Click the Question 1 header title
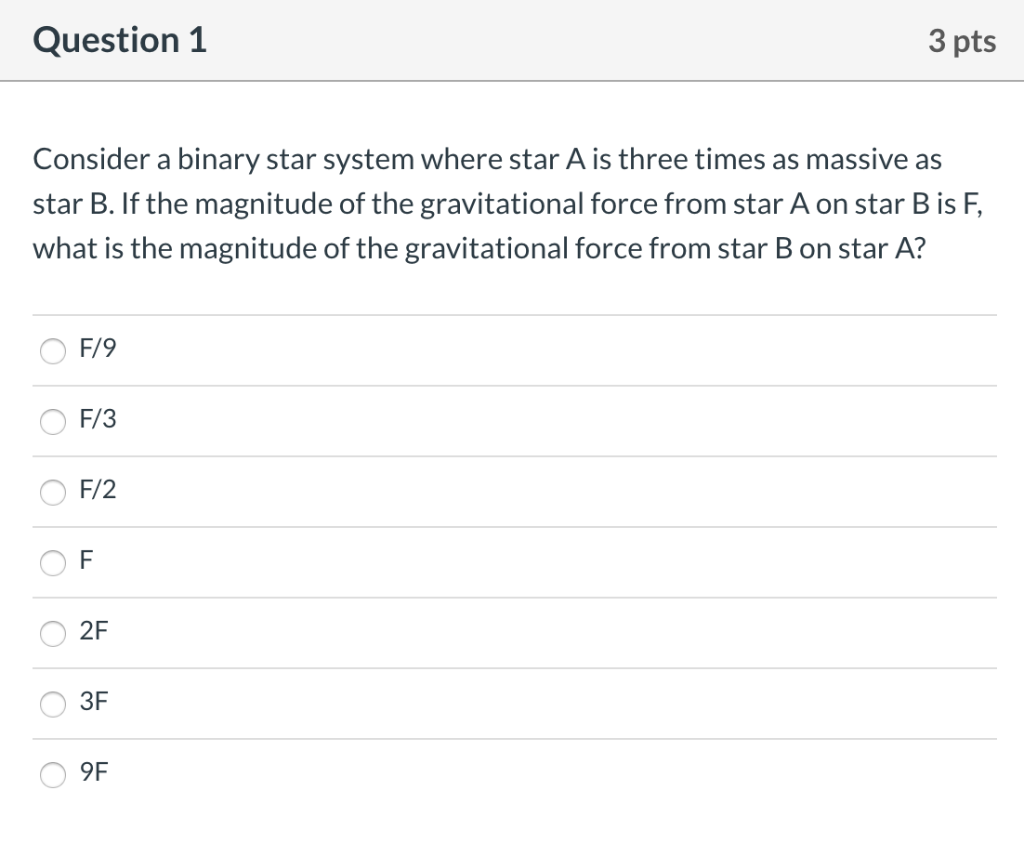The image size is (1024, 843). pyautogui.click(x=119, y=40)
